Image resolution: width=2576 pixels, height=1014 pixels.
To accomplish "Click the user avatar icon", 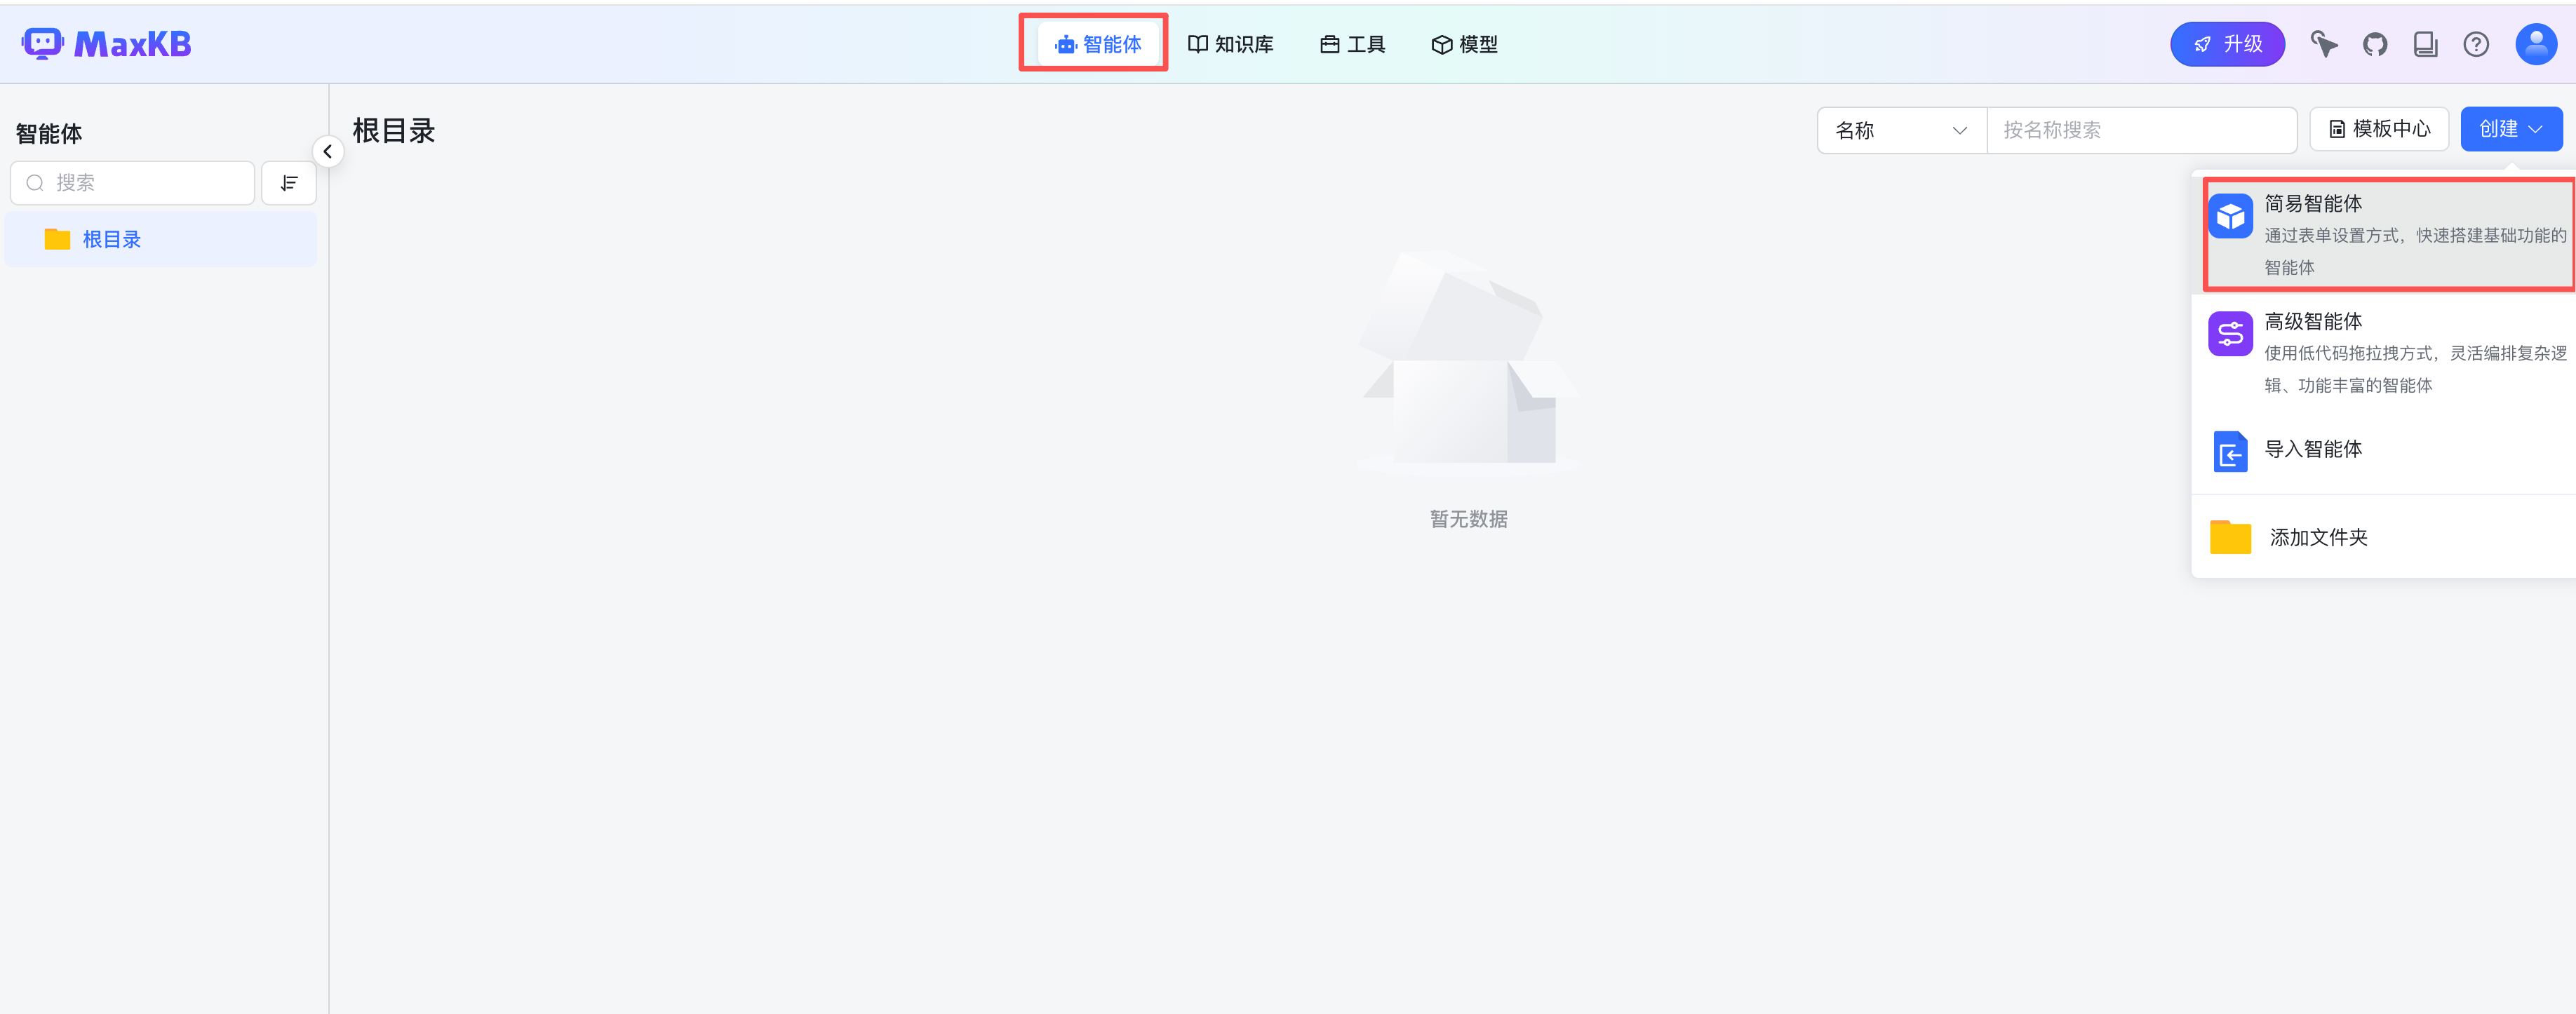I will click(x=2535, y=44).
